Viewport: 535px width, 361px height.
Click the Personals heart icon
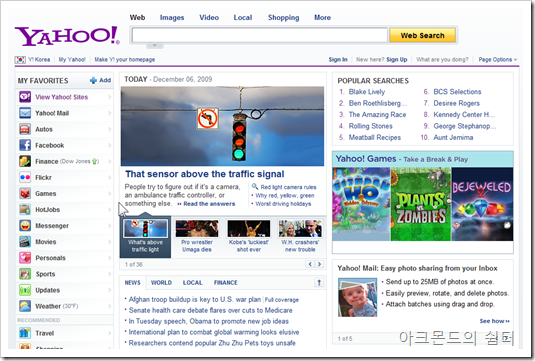[x=25, y=258]
